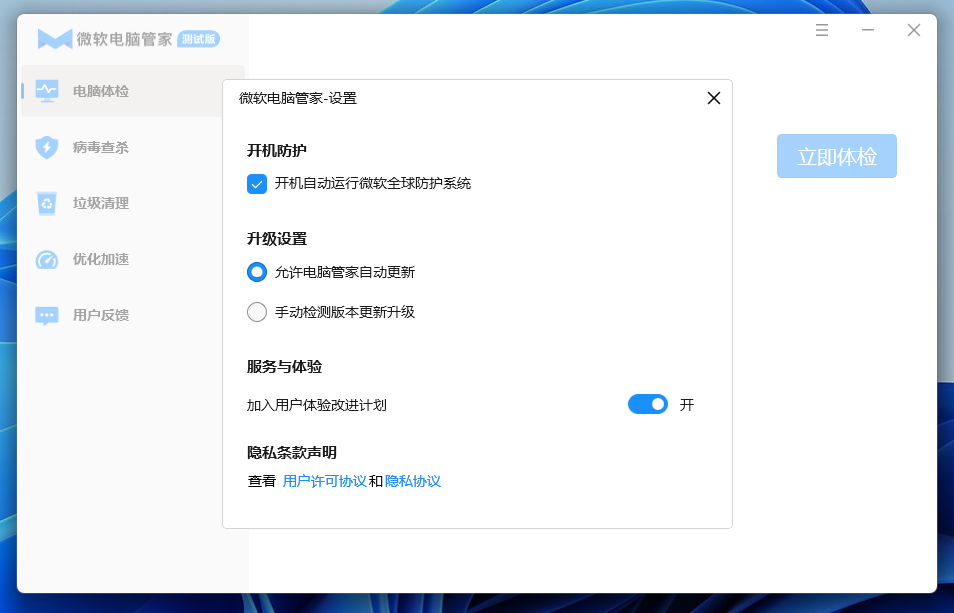Switch to 垃圾清理 sidebar label
This screenshot has width=954, height=613.
(101, 203)
